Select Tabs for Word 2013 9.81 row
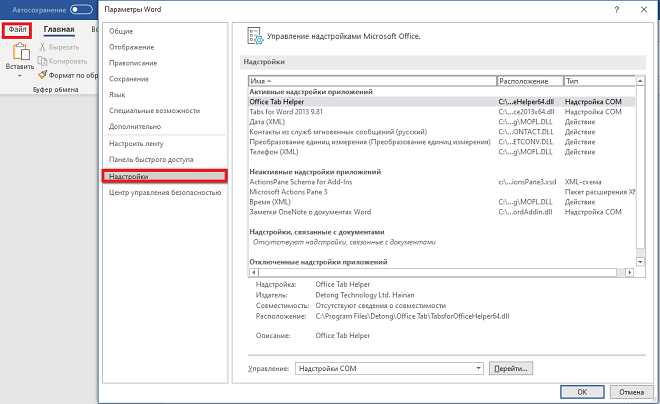The height and width of the screenshot is (404, 660). [442, 112]
